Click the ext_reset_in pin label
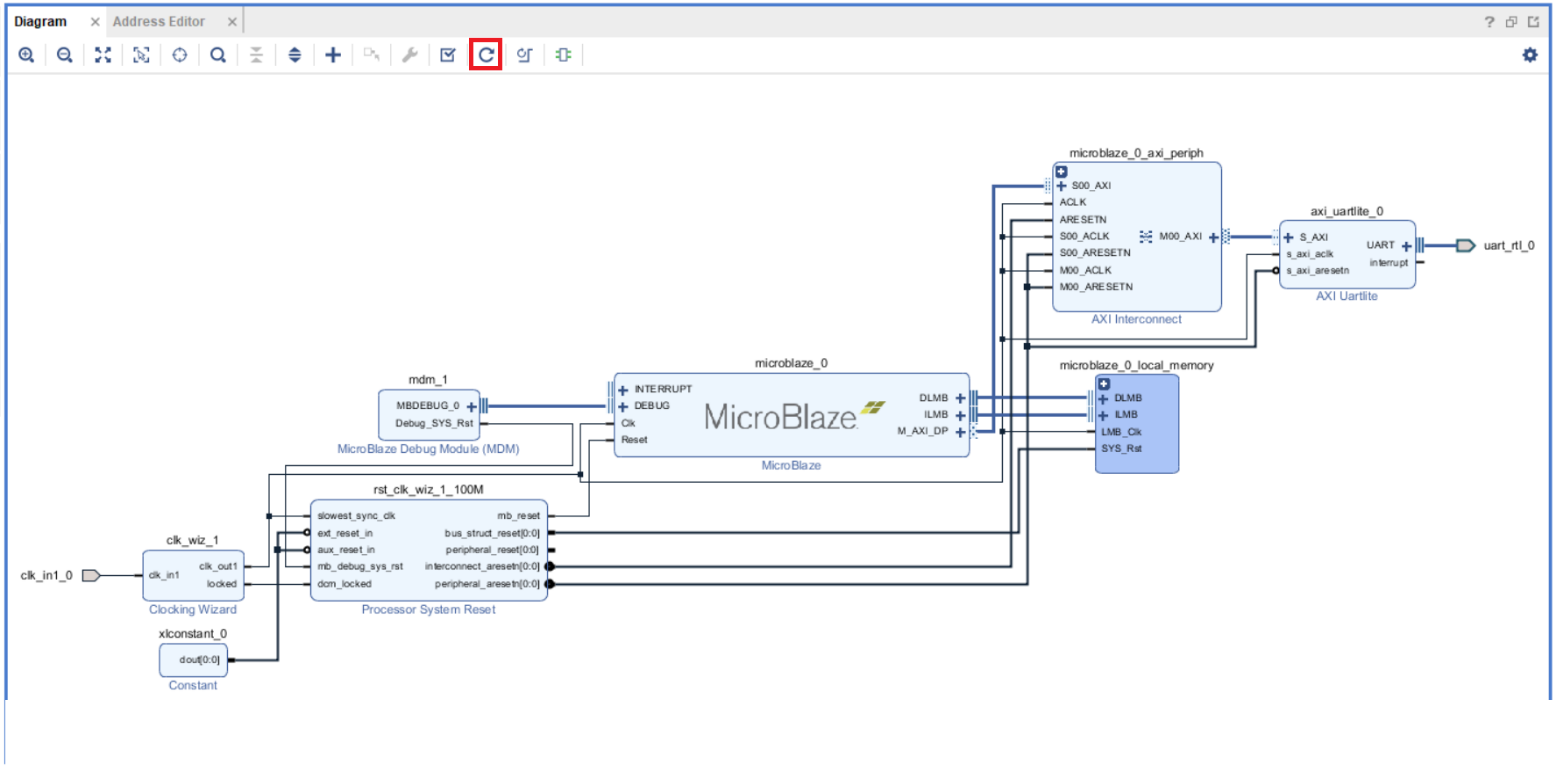The image size is (1556, 766). [346, 532]
